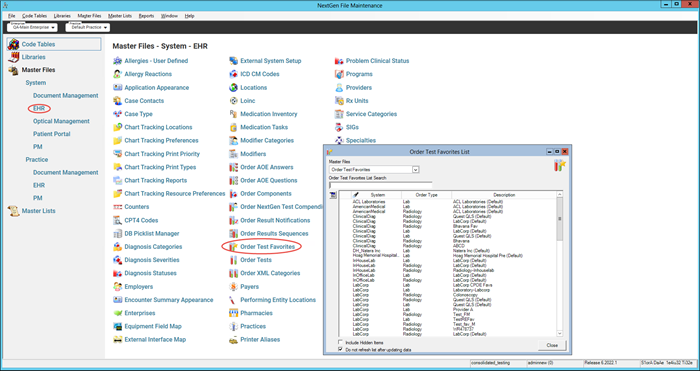
Task: Sort by the System column header
Action: (377, 195)
